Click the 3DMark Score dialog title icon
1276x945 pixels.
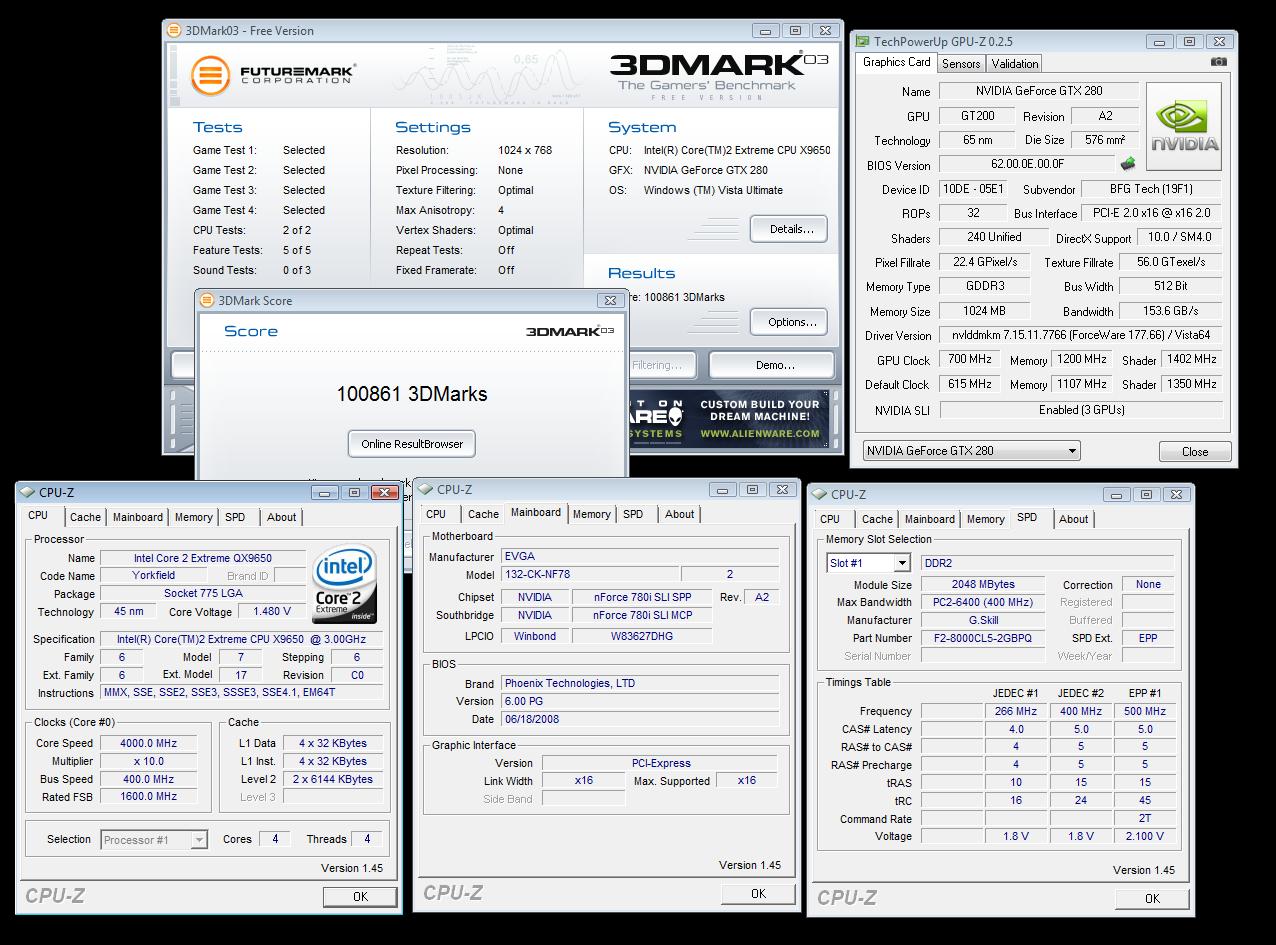tap(207, 300)
